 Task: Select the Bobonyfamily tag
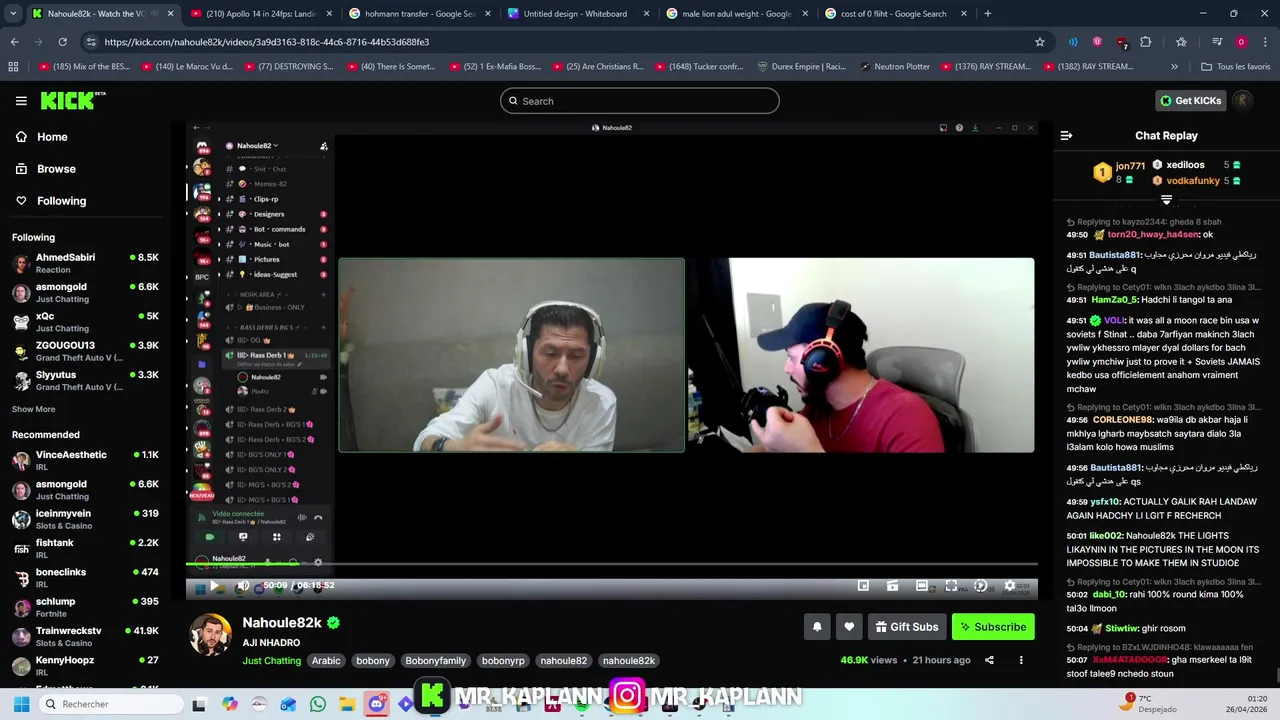pos(435,660)
